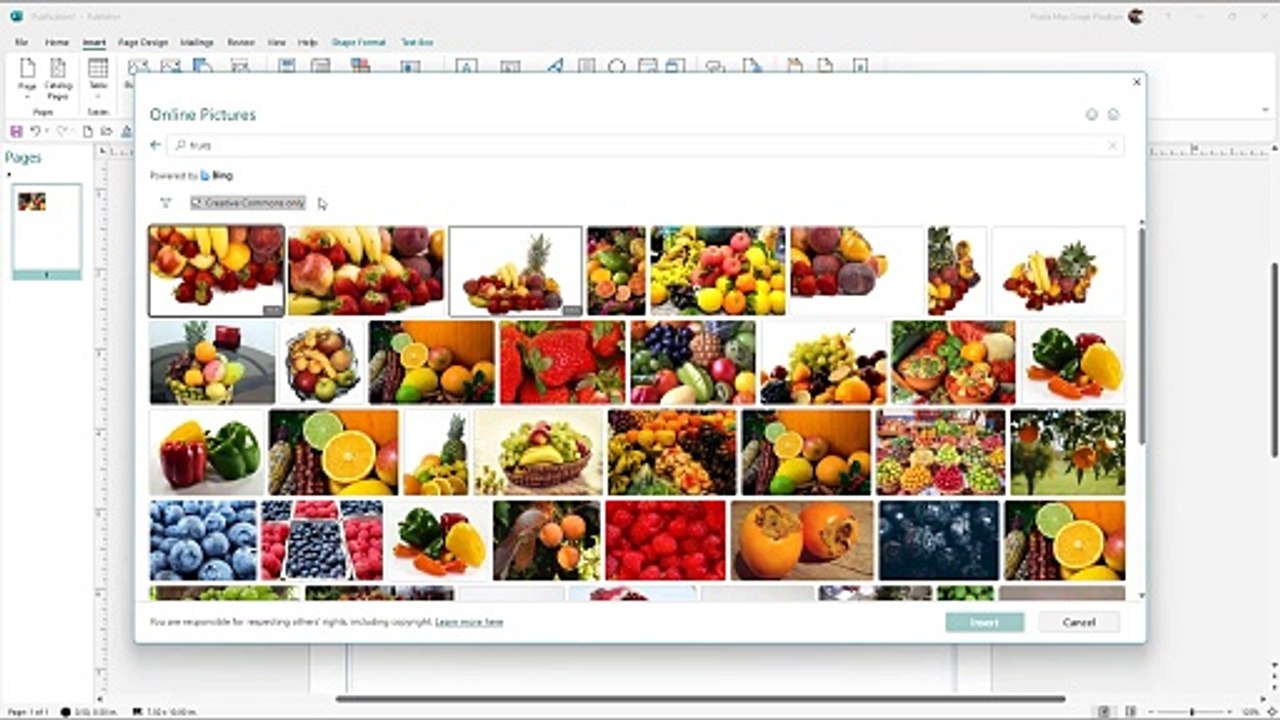Open the filter funnel icon in Online Pictures
Screen dimensions: 1280x720
166,203
